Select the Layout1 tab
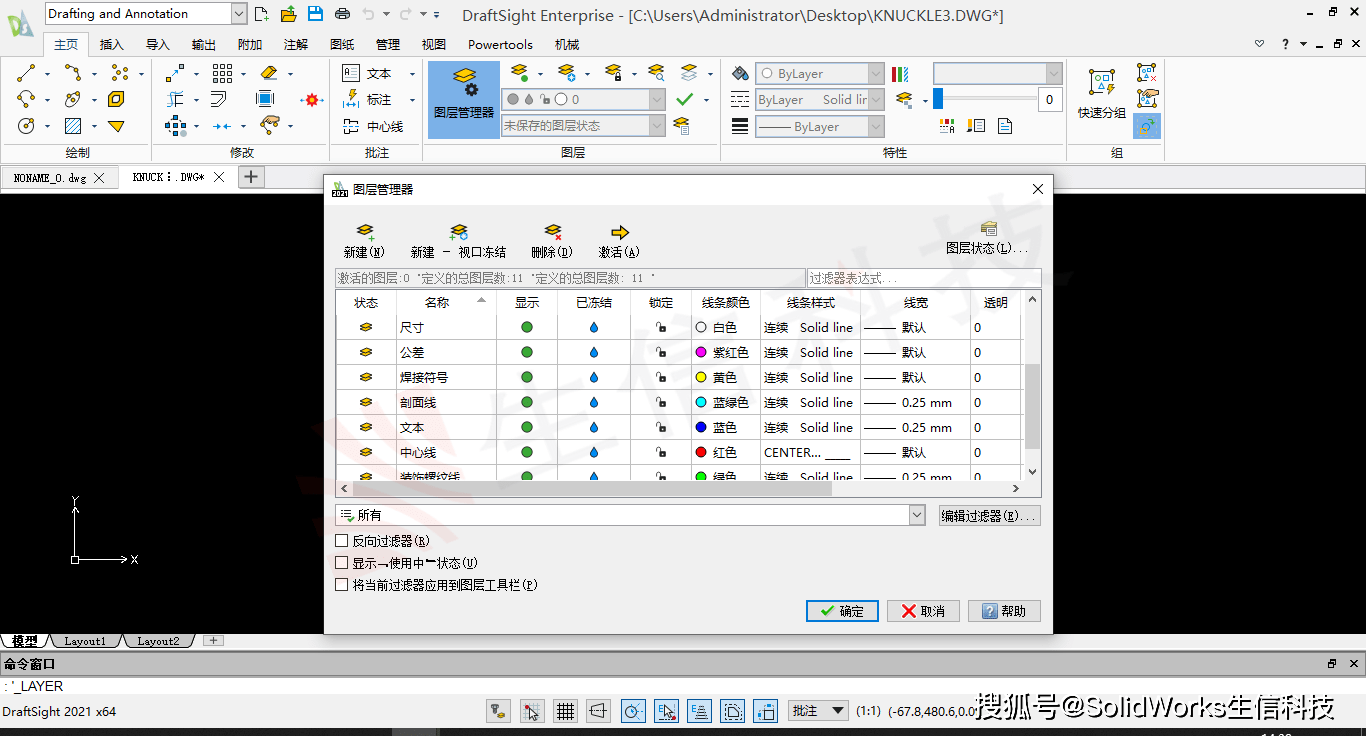Viewport: 1366px width, 736px height. [85, 640]
